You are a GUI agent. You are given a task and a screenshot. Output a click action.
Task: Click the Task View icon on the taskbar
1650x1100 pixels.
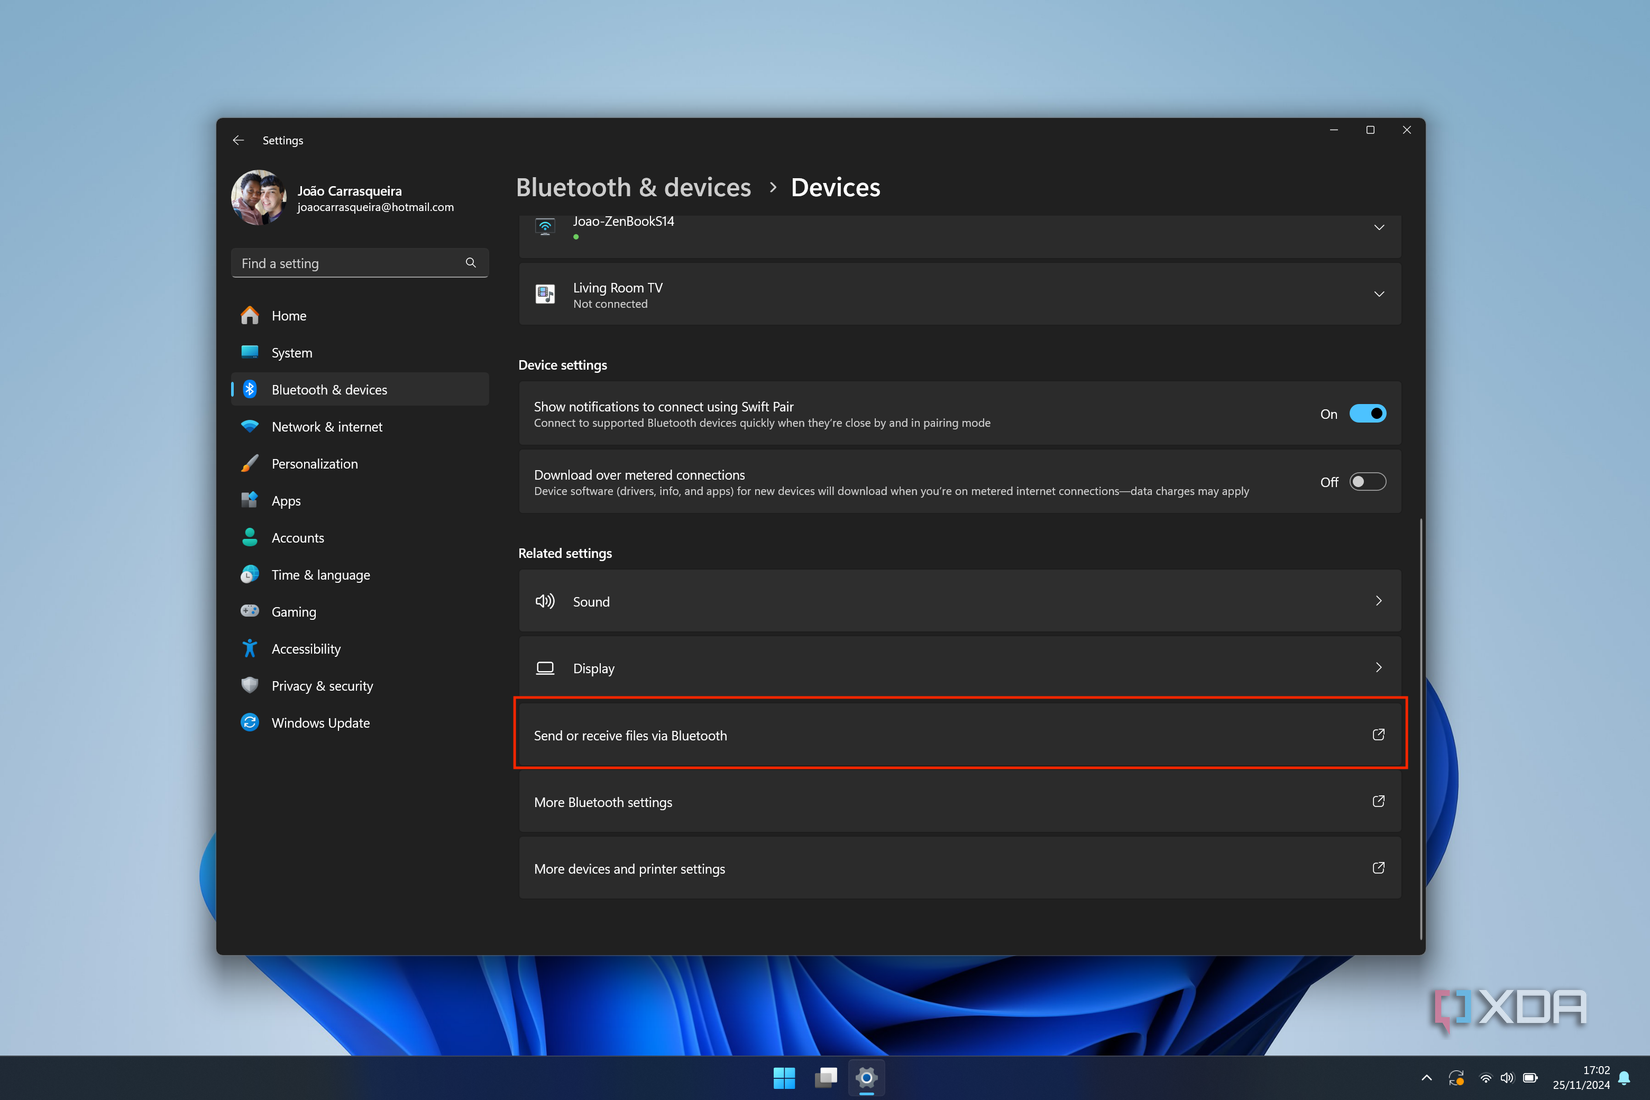(x=825, y=1078)
